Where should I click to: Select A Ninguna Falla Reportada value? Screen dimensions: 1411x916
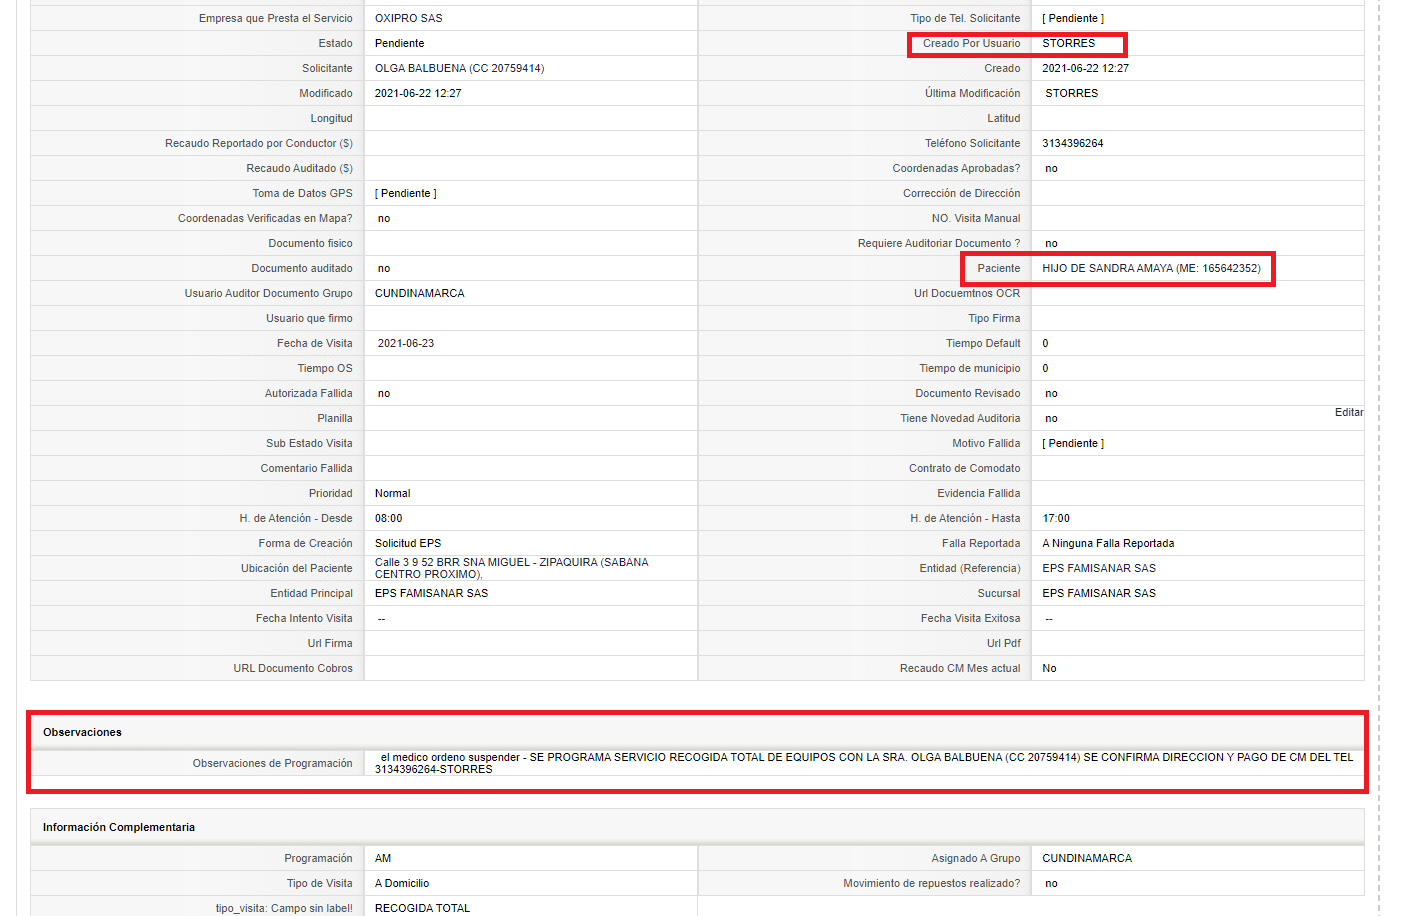pyautogui.click(x=1108, y=543)
